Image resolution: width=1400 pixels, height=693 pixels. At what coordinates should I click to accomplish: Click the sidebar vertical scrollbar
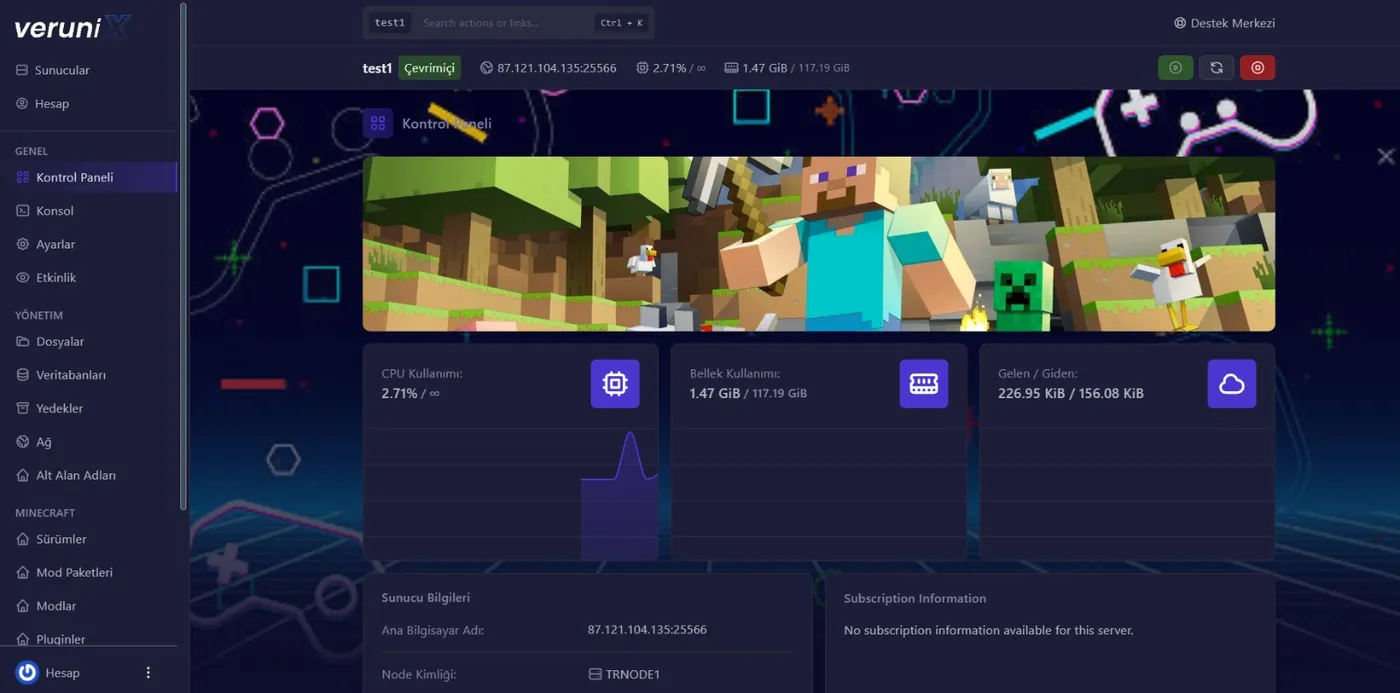183,257
